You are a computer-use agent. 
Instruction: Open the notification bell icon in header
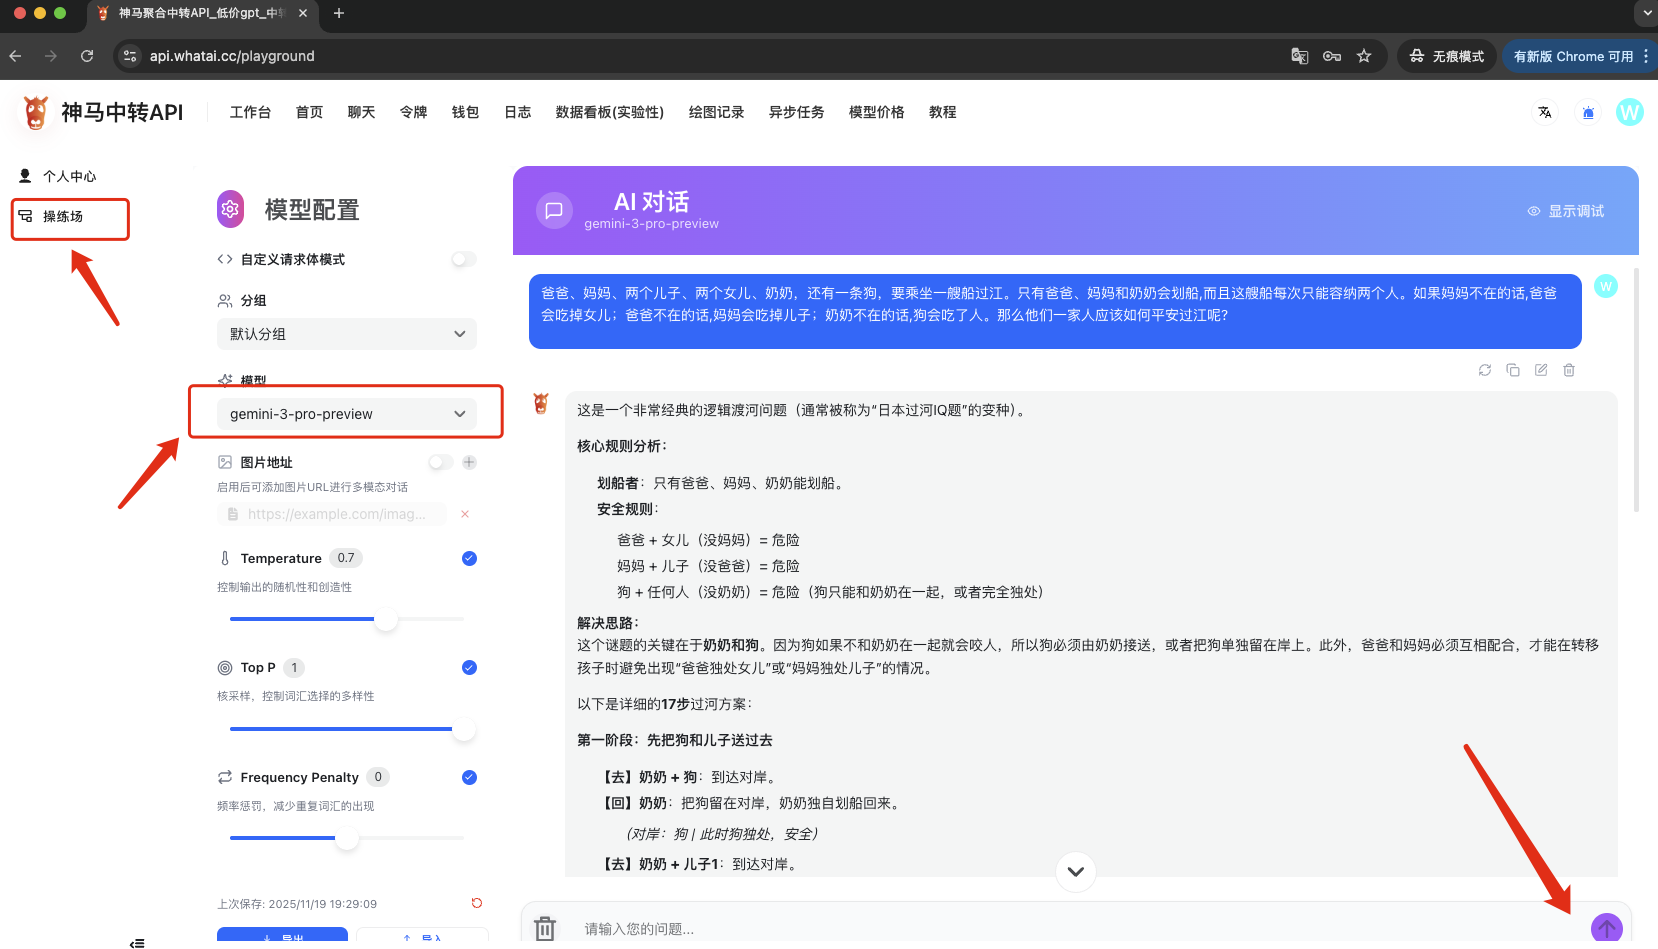1588,112
